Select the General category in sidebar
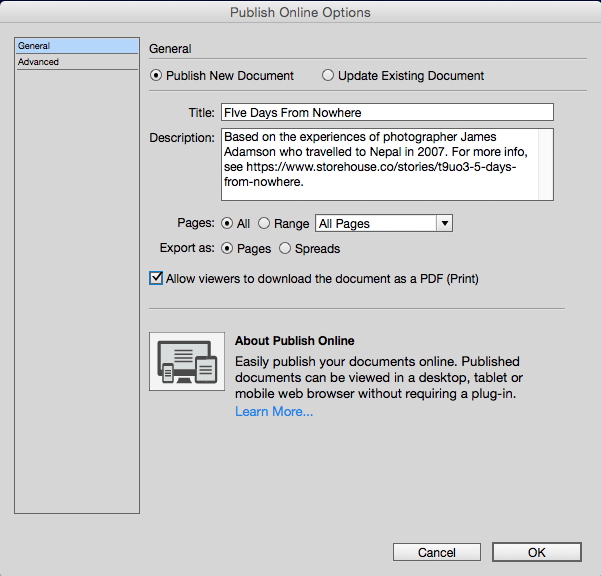Screen dimensions: 601x576 77,46
